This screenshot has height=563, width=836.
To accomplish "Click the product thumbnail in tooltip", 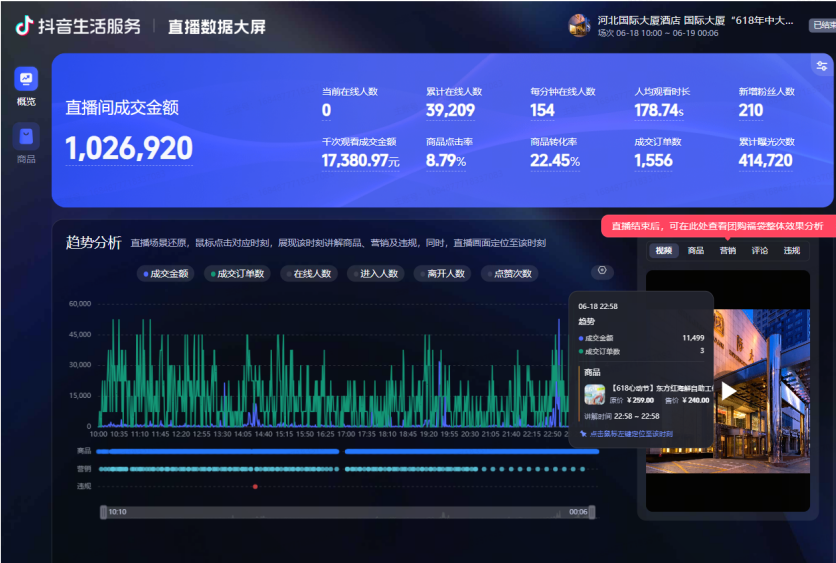I will (x=594, y=395).
